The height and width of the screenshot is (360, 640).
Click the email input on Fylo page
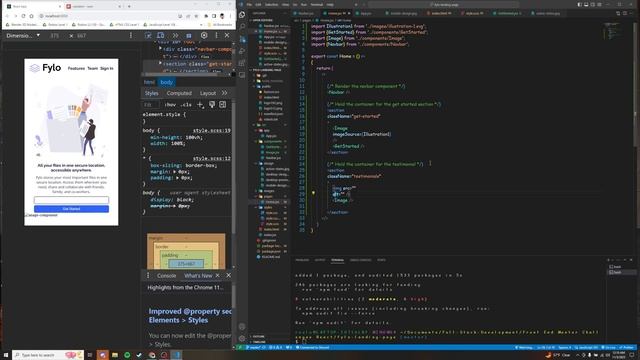tap(71, 200)
